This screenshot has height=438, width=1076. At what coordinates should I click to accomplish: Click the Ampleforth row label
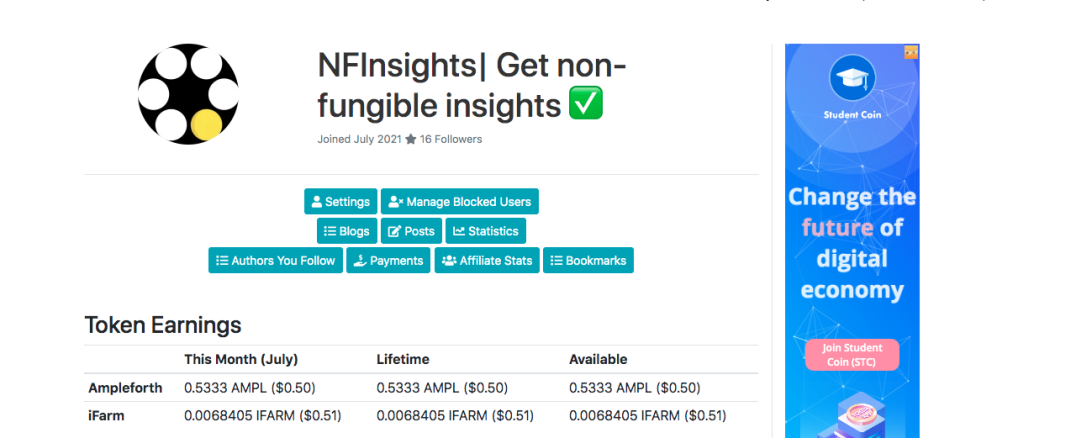click(x=126, y=388)
